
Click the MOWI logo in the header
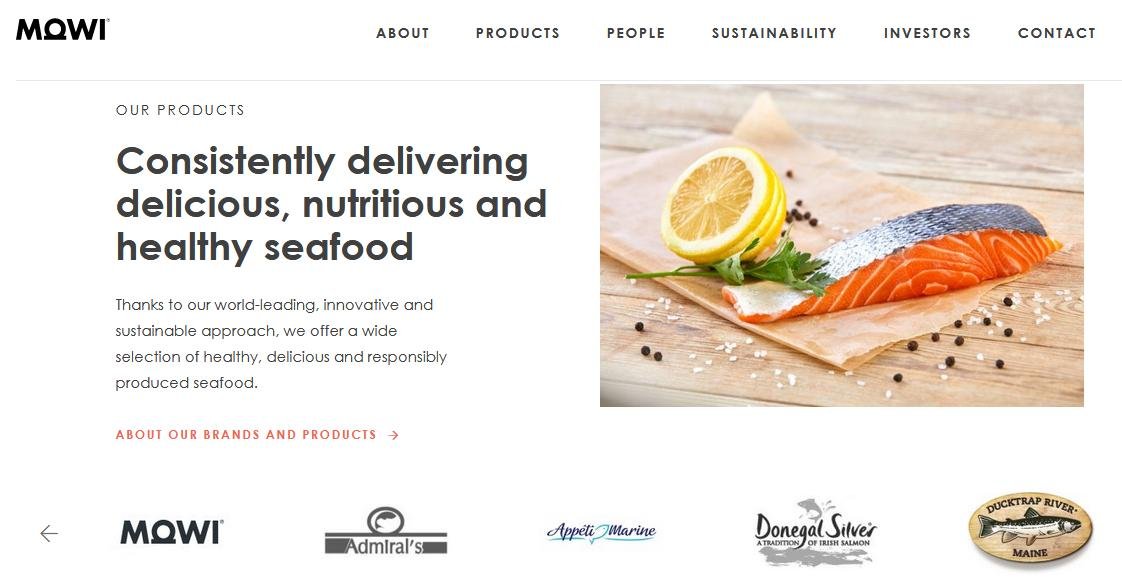[x=62, y=30]
